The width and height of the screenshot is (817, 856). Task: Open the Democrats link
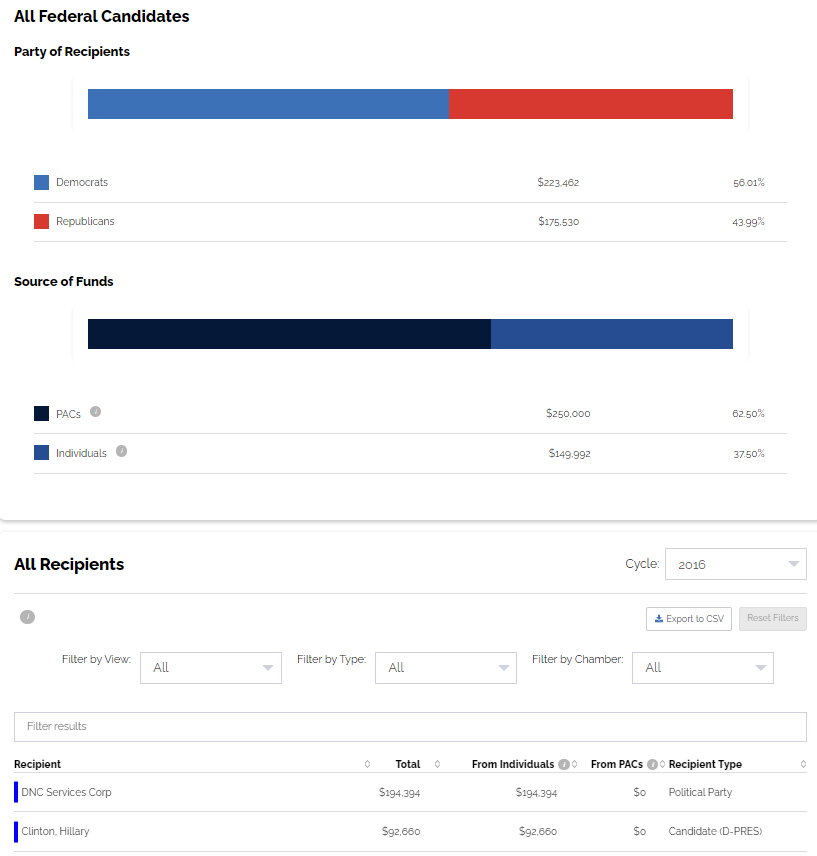[82, 183]
